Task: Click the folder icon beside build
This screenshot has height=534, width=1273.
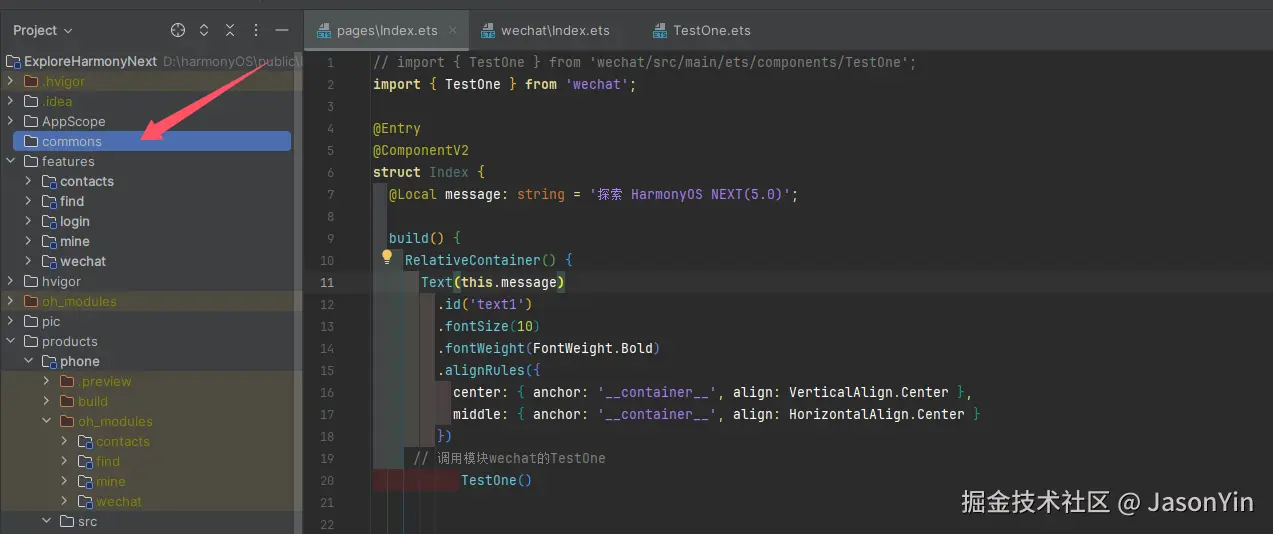Action: (x=67, y=401)
